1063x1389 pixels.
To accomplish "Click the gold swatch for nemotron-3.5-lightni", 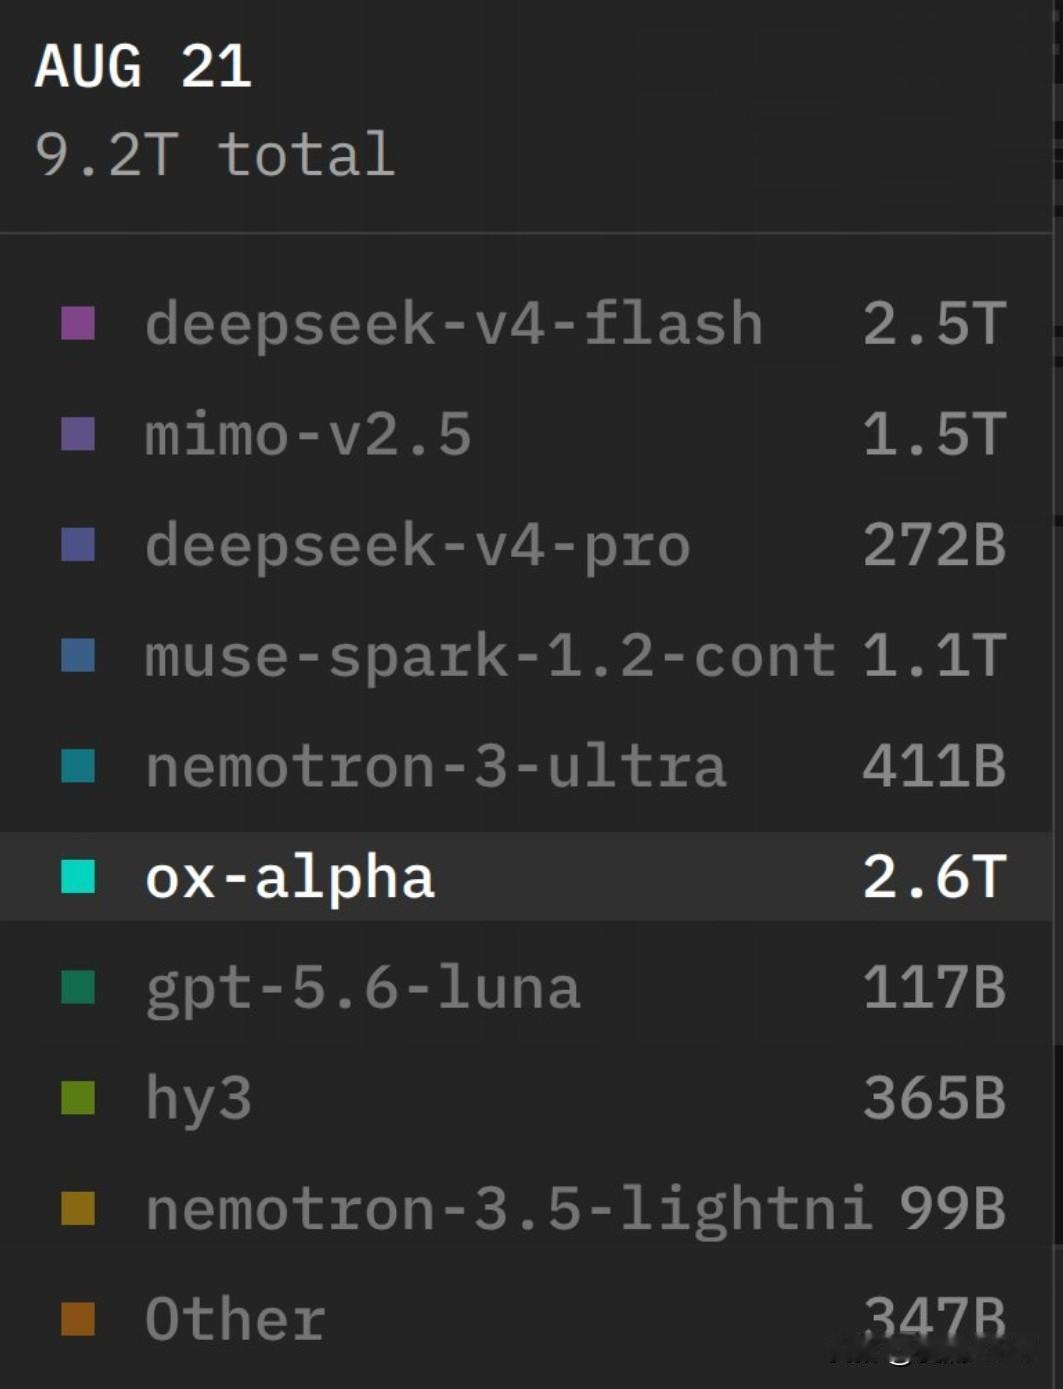I will [x=78, y=1208].
